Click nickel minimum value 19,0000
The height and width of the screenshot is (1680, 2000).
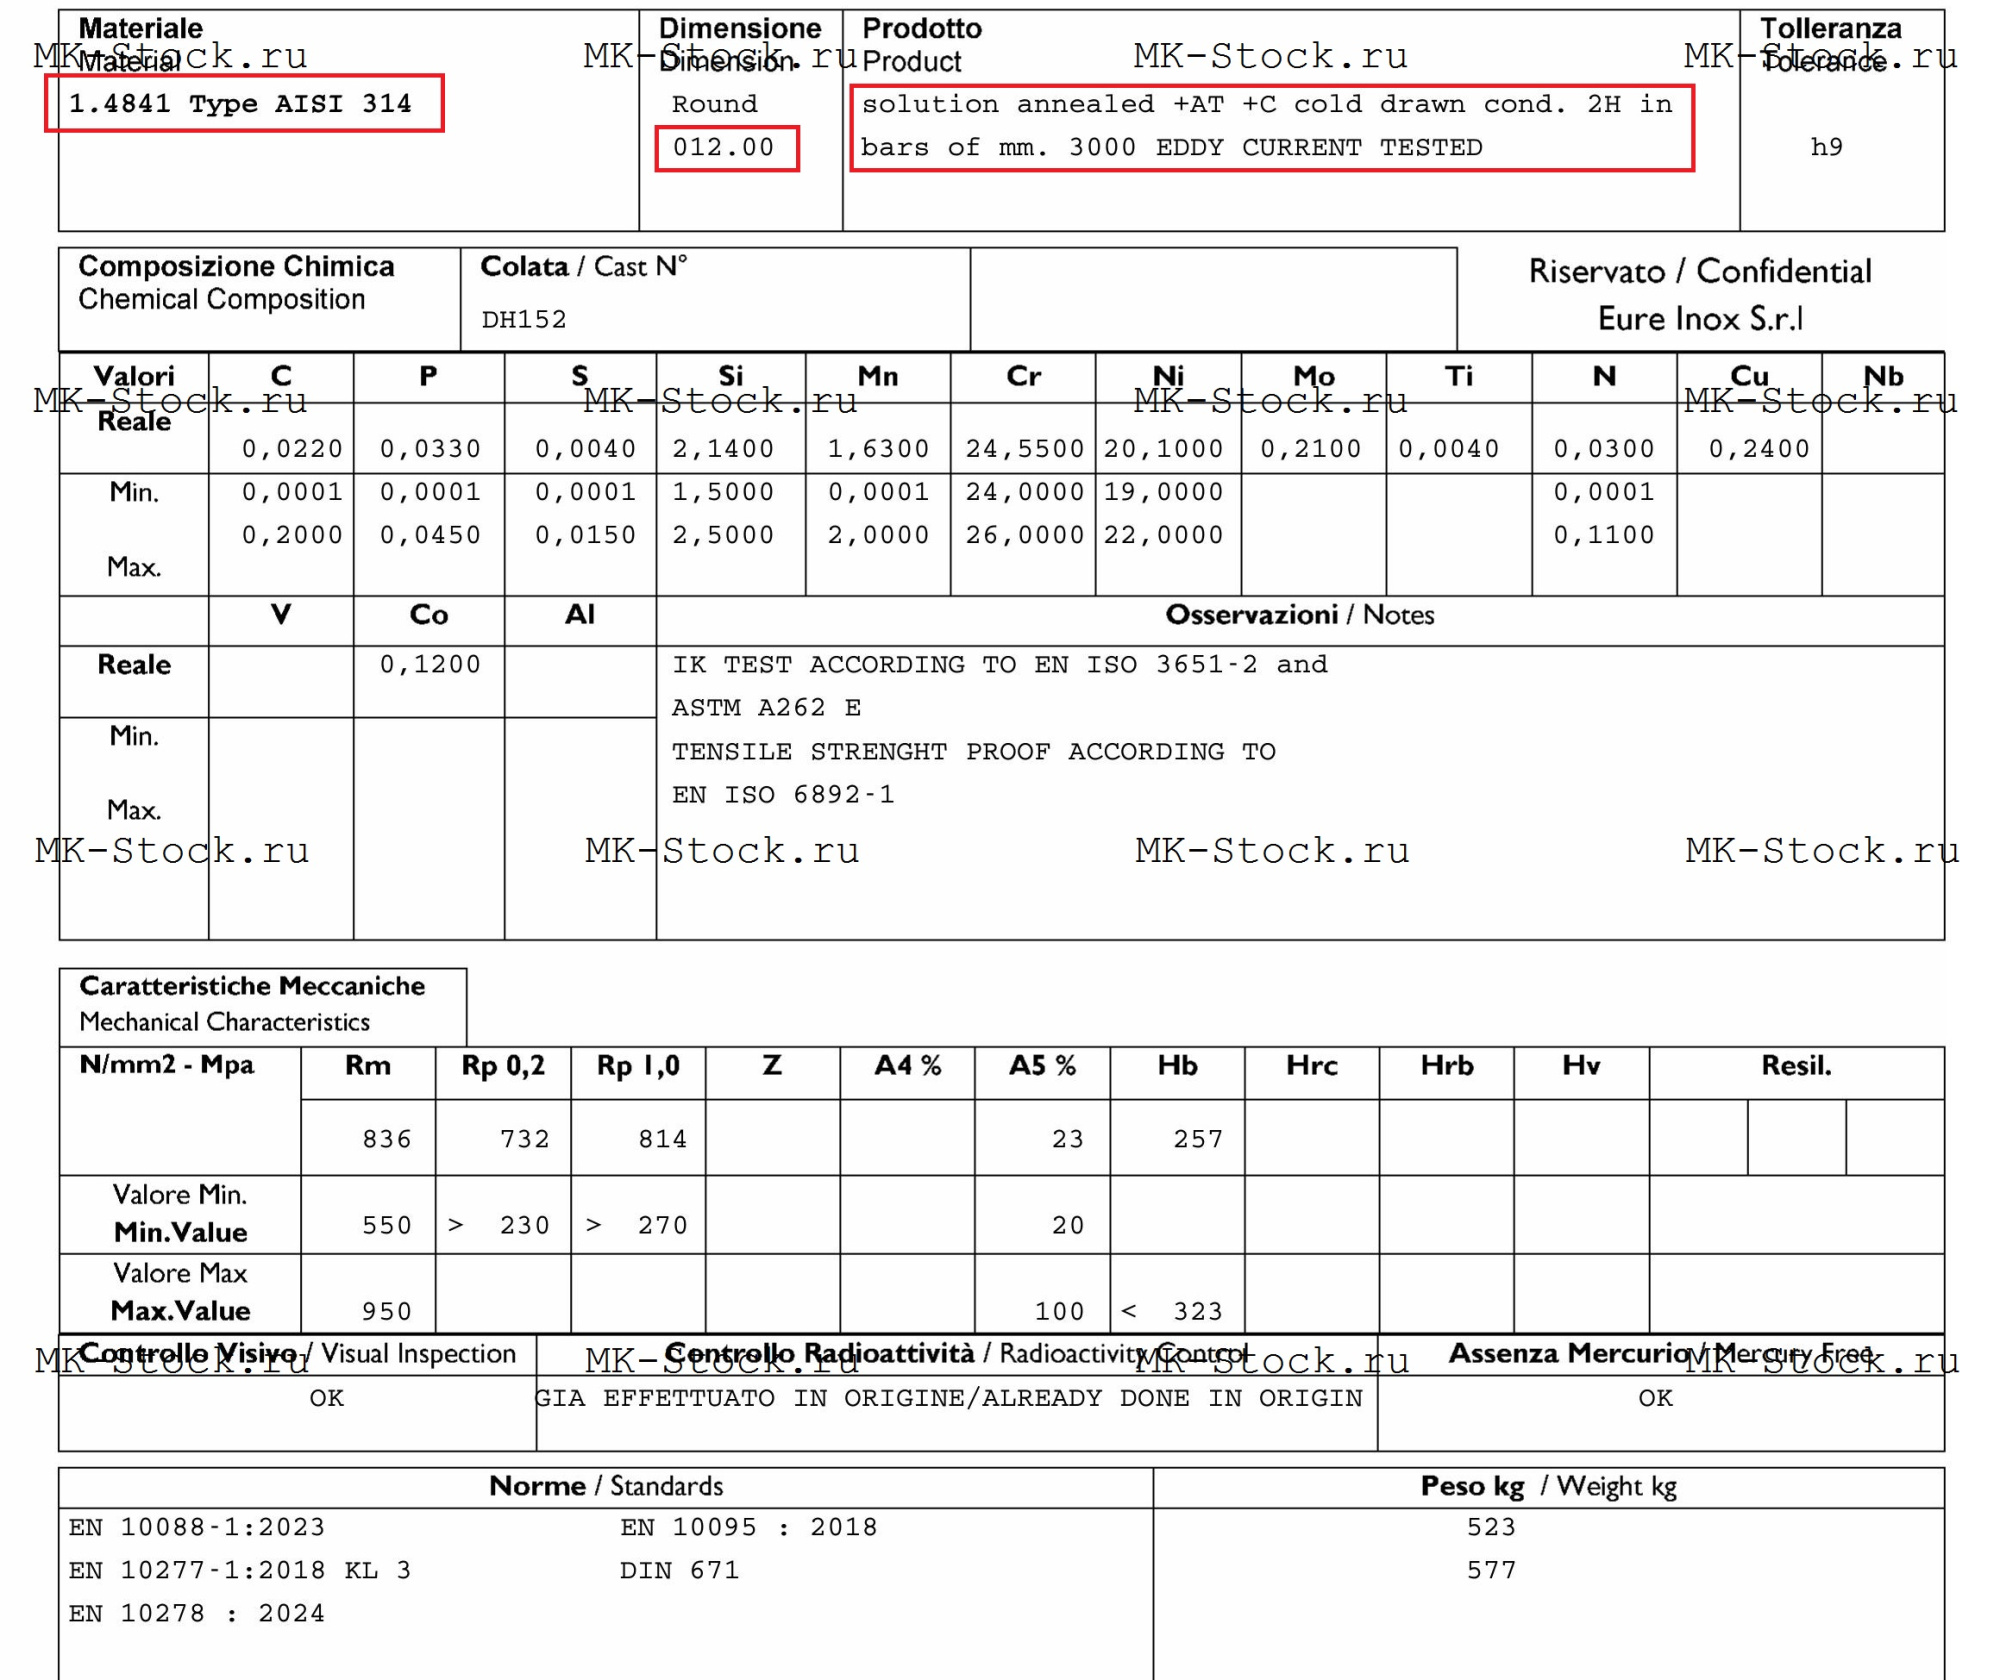click(x=1163, y=492)
